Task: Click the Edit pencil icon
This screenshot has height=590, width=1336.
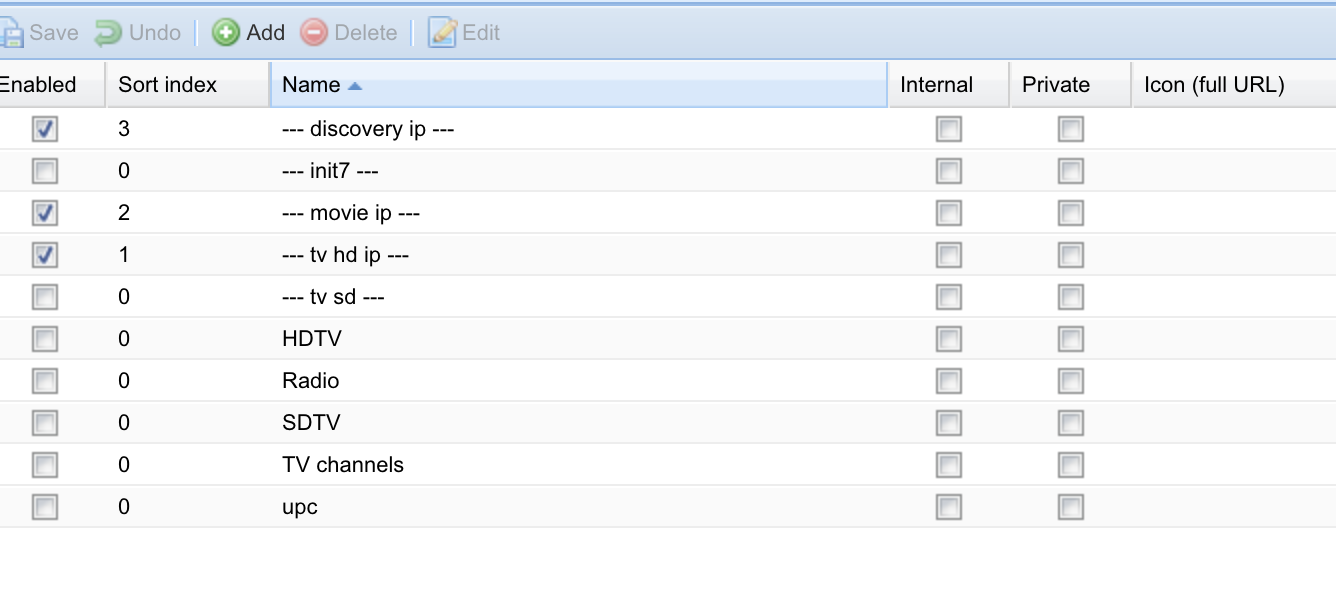Action: point(442,33)
